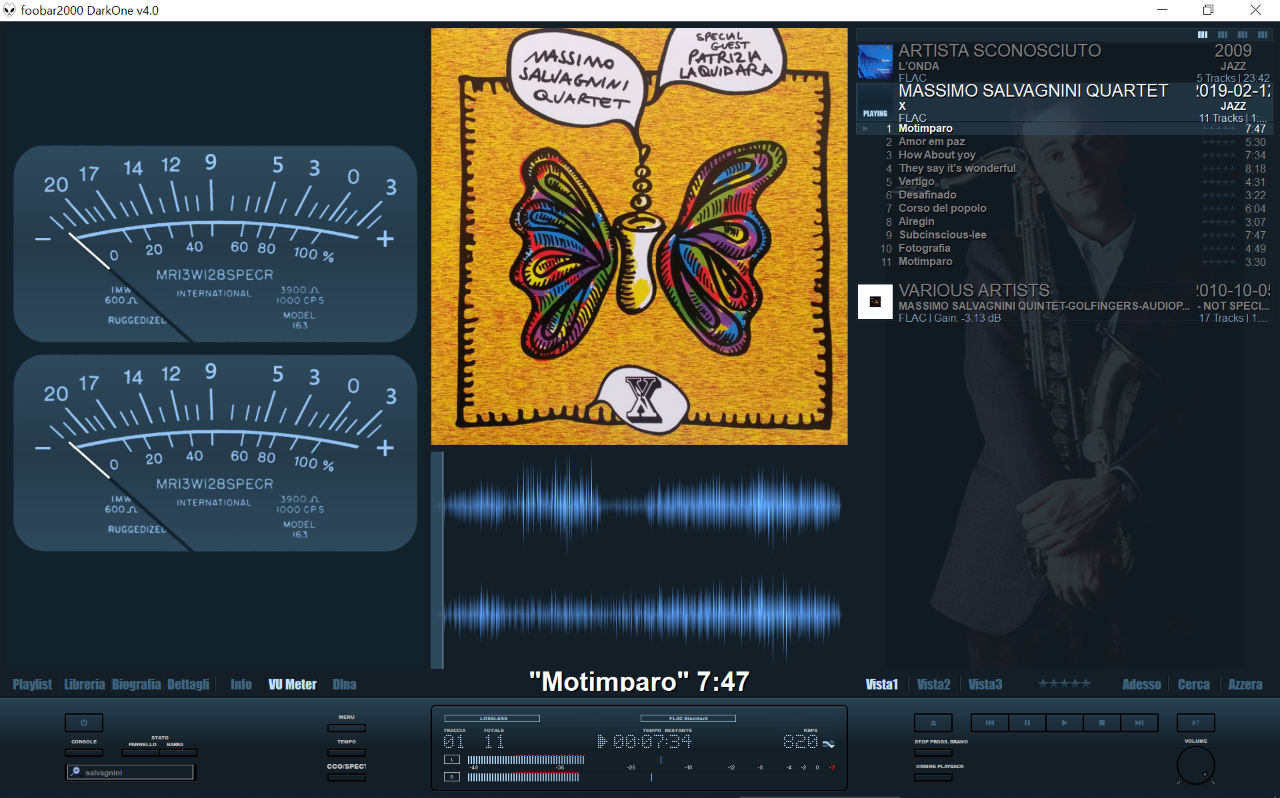Click the button under the CCO/SPECT label
Screen dimensions: 1280x798
(x=347, y=777)
